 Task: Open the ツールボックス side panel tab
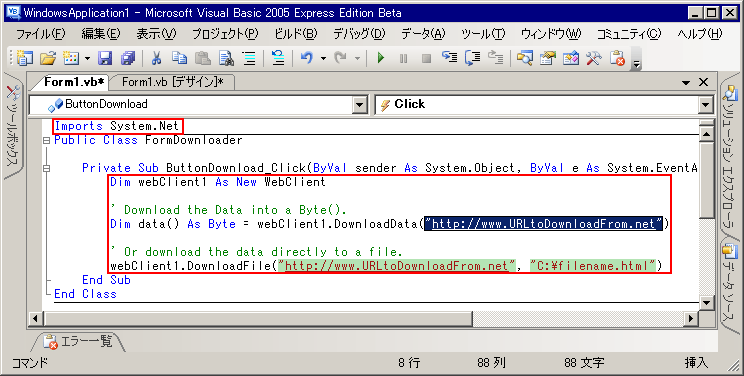pyautogui.click(x=13, y=126)
